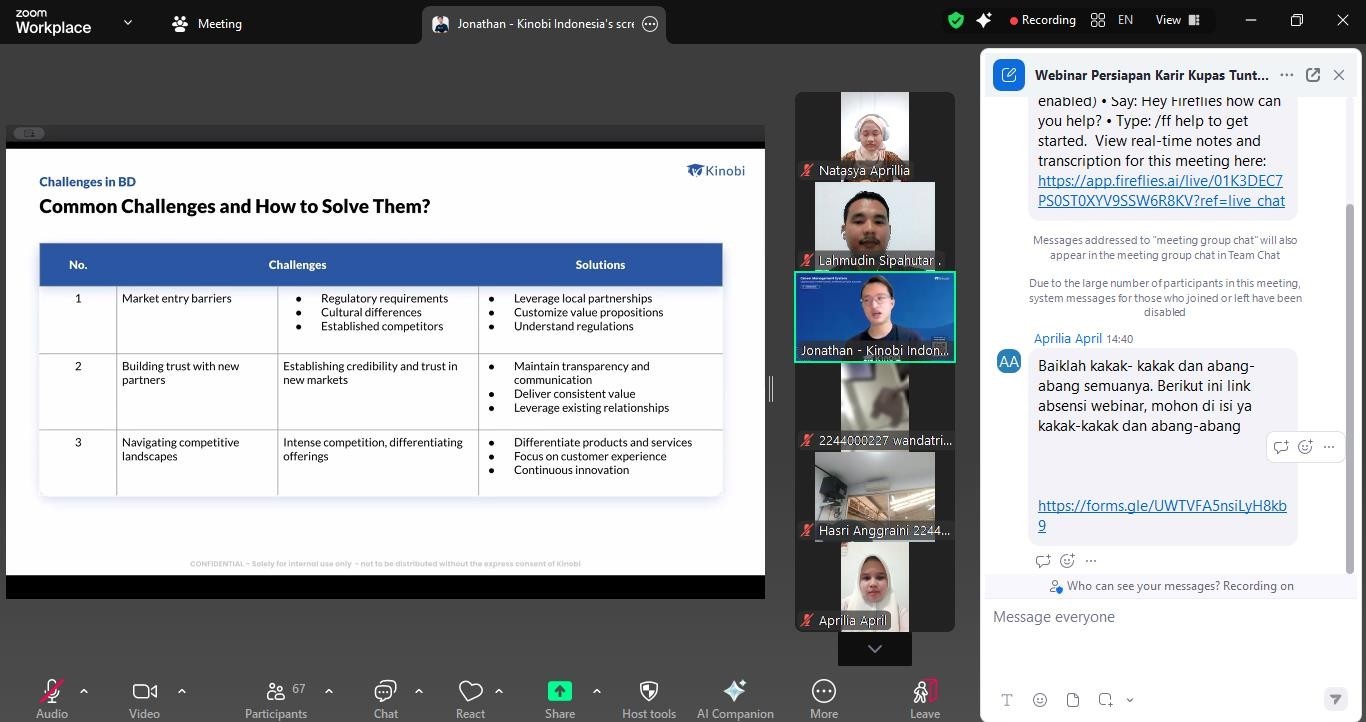
Task: Switch to the Meeting tab
Action: (x=207, y=24)
